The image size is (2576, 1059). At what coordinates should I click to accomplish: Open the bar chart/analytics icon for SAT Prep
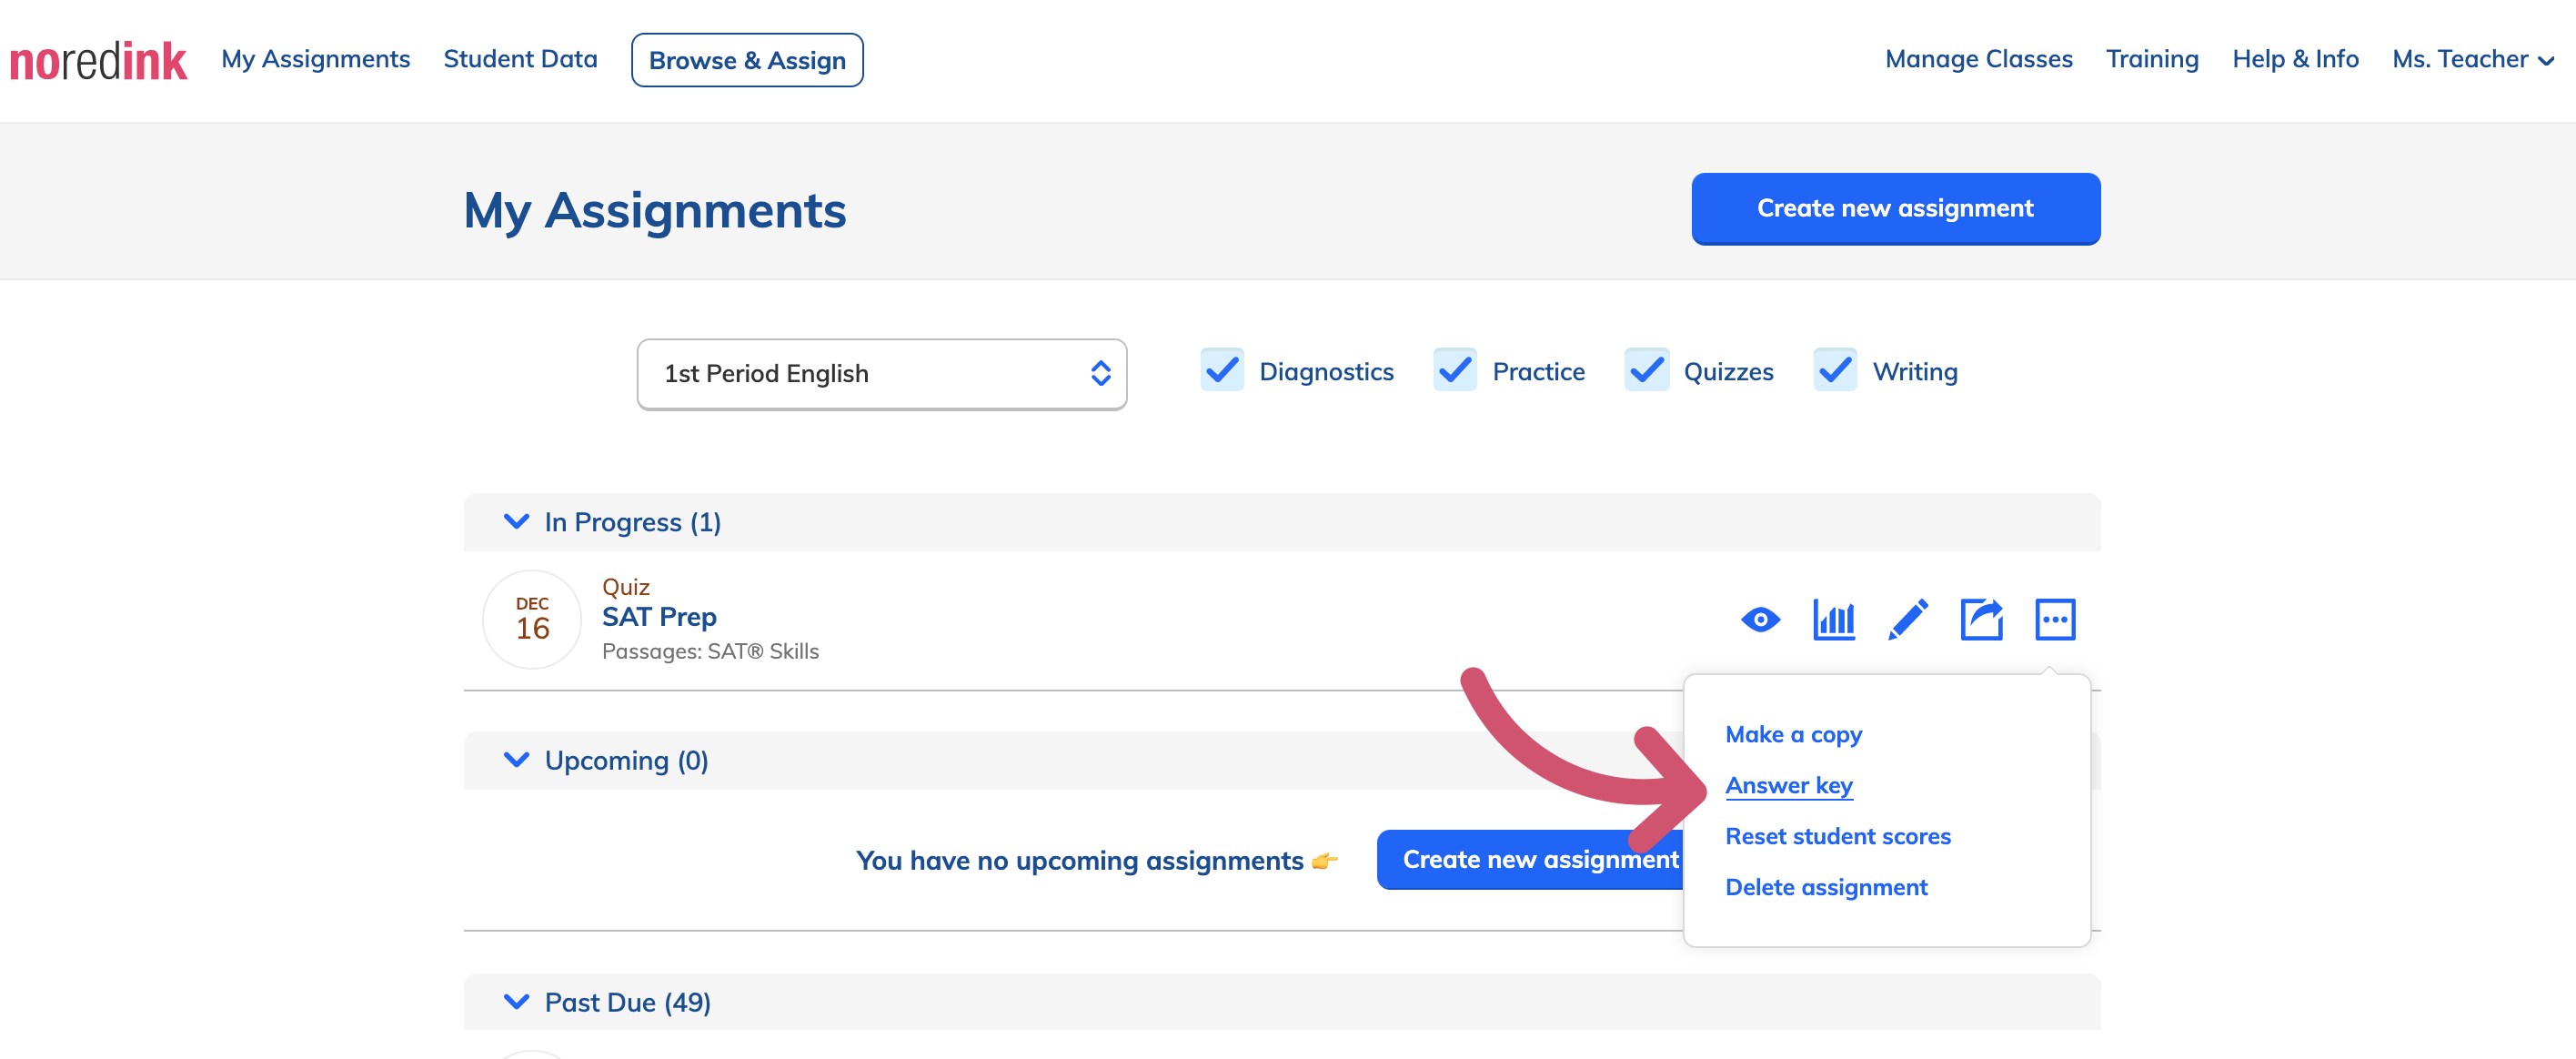(x=1836, y=619)
